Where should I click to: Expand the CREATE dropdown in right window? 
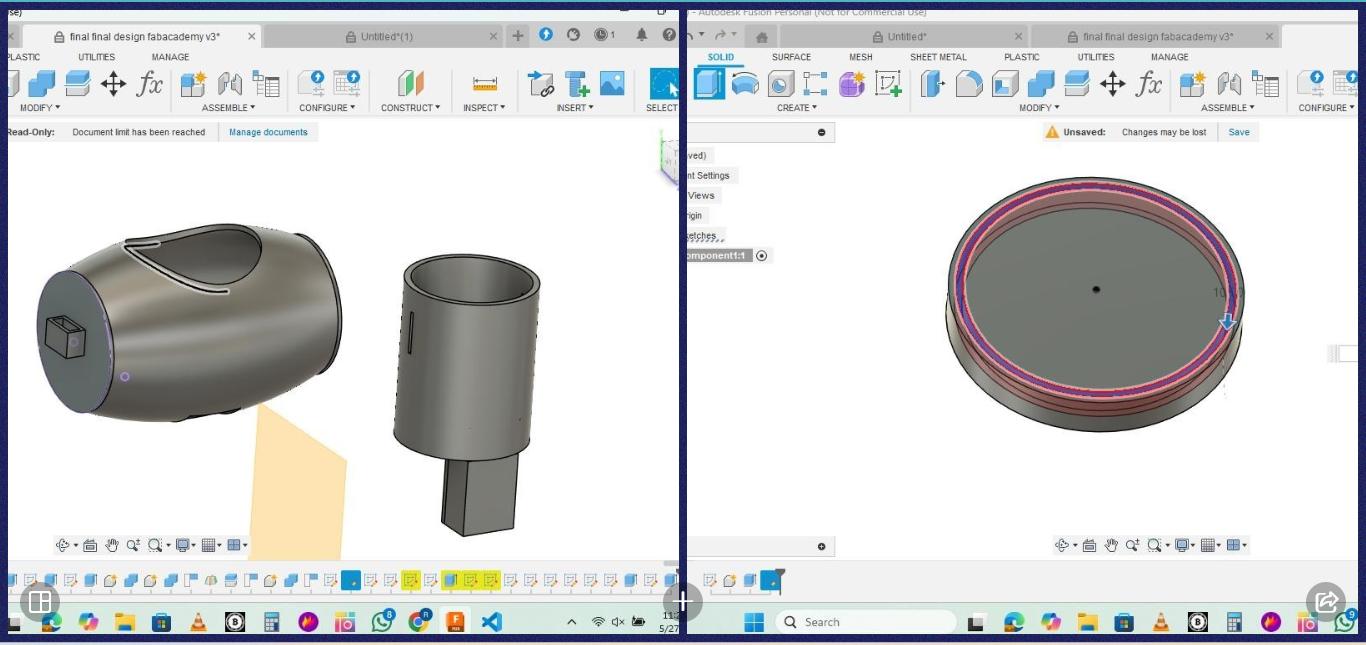(797, 107)
